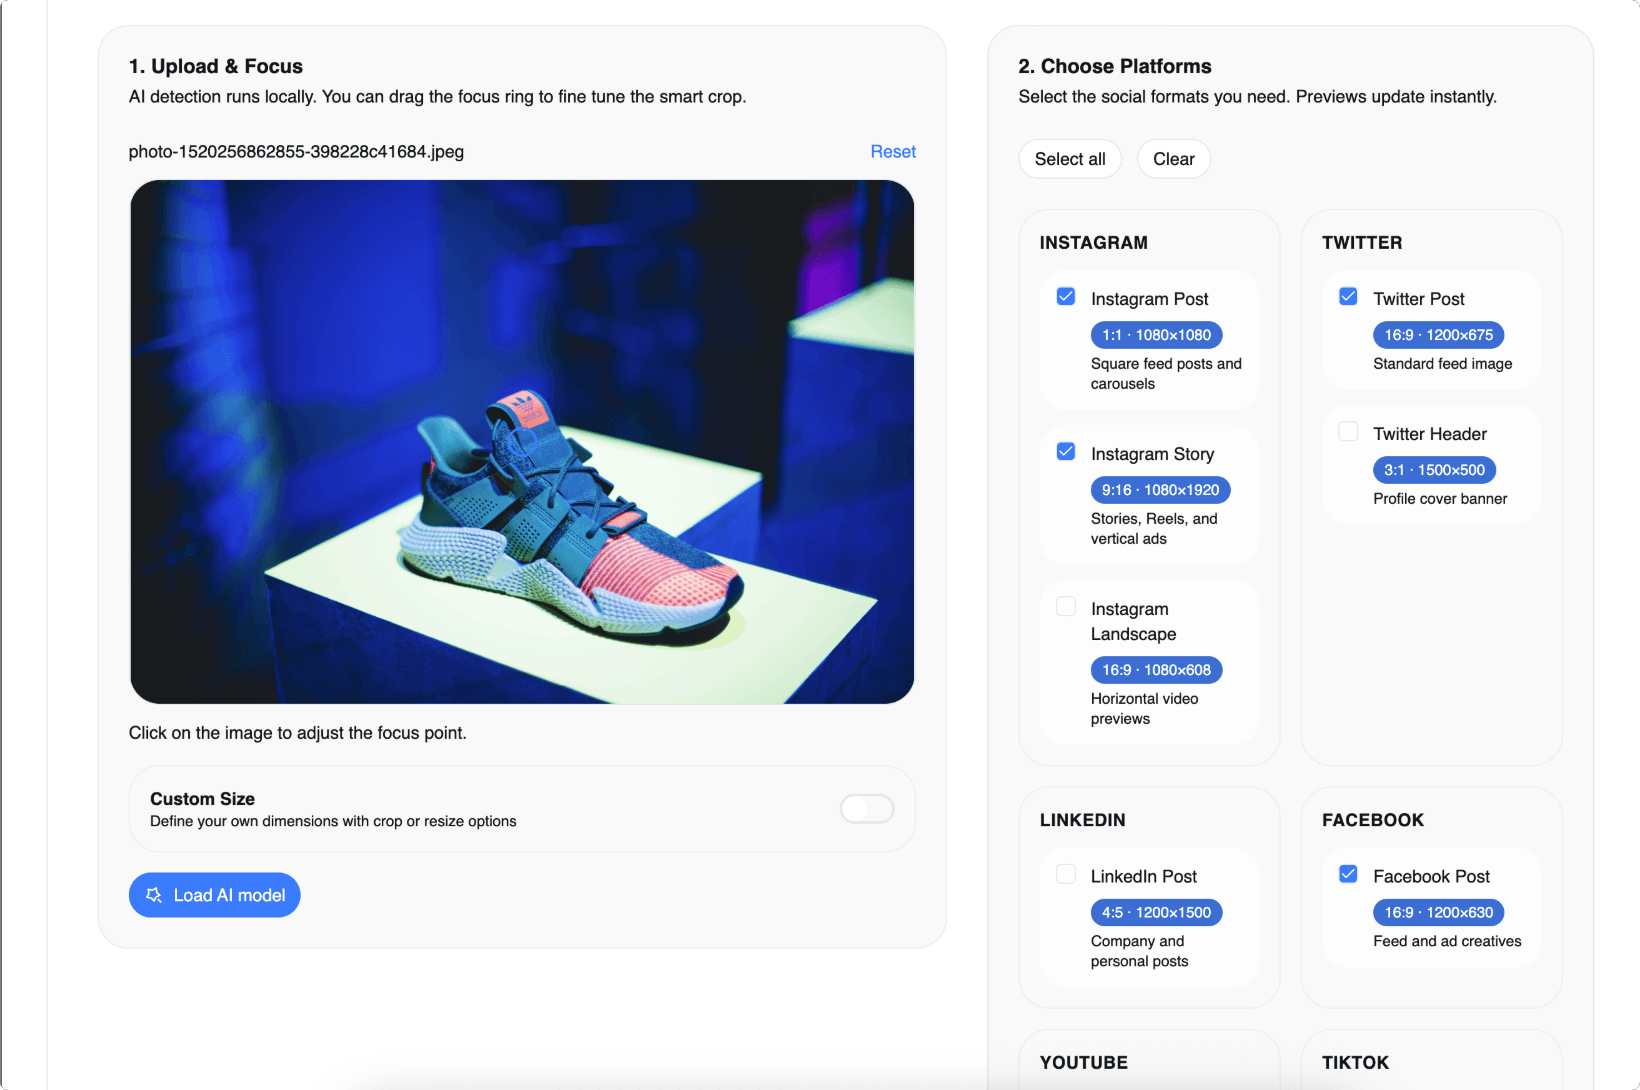Click the focus ring on the sneaker
The height and width of the screenshot is (1090, 1640).
(521, 441)
